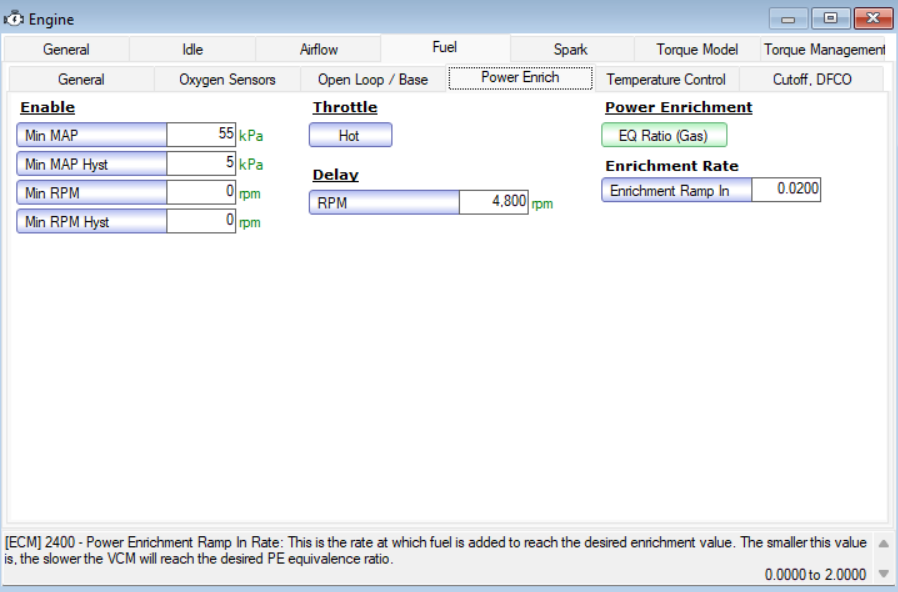Click the Min RPM label button
This screenshot has height=592, width=898.
tap(92, 192)
